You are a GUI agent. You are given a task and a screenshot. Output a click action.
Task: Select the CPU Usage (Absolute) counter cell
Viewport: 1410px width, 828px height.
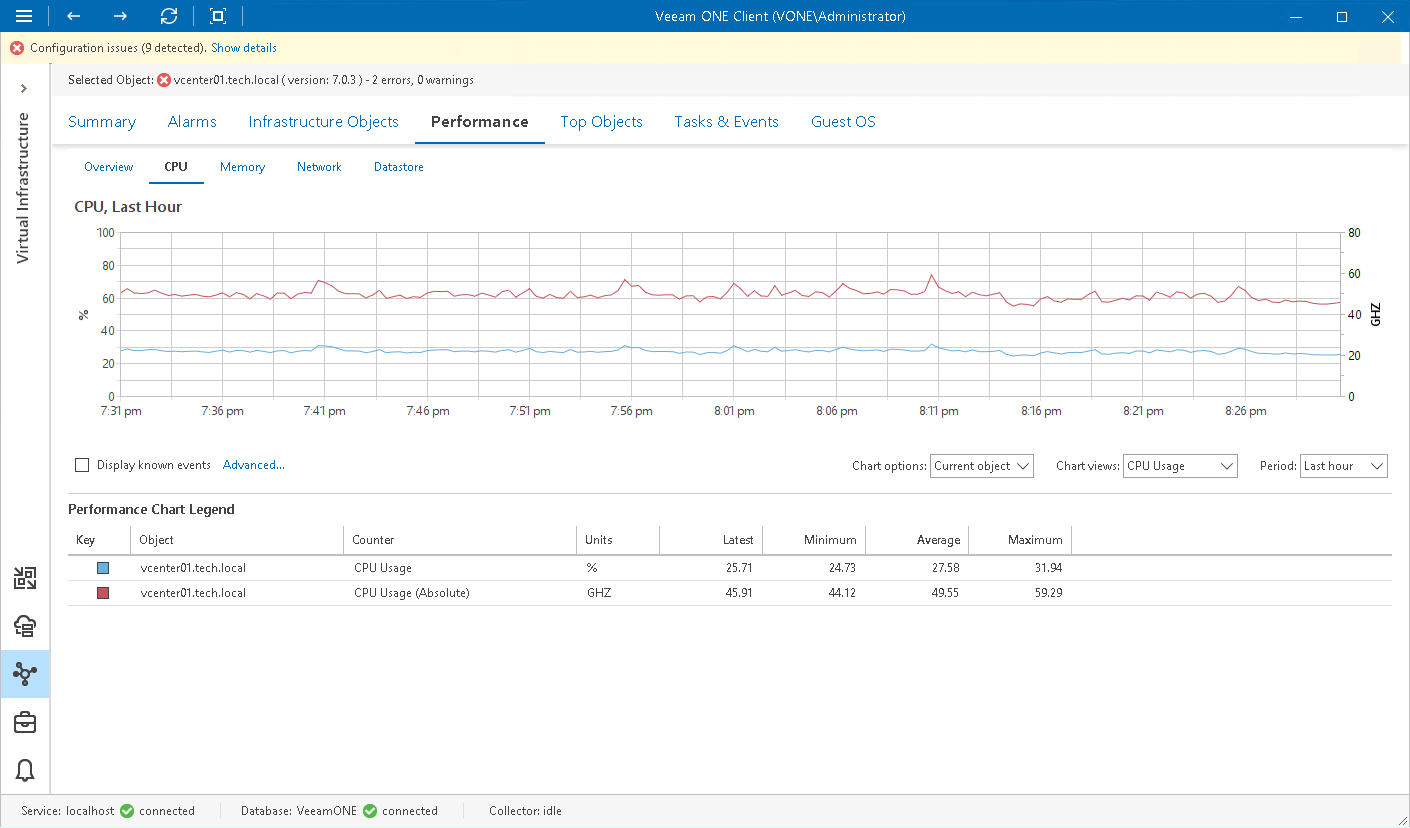click(x=412, y=593)
